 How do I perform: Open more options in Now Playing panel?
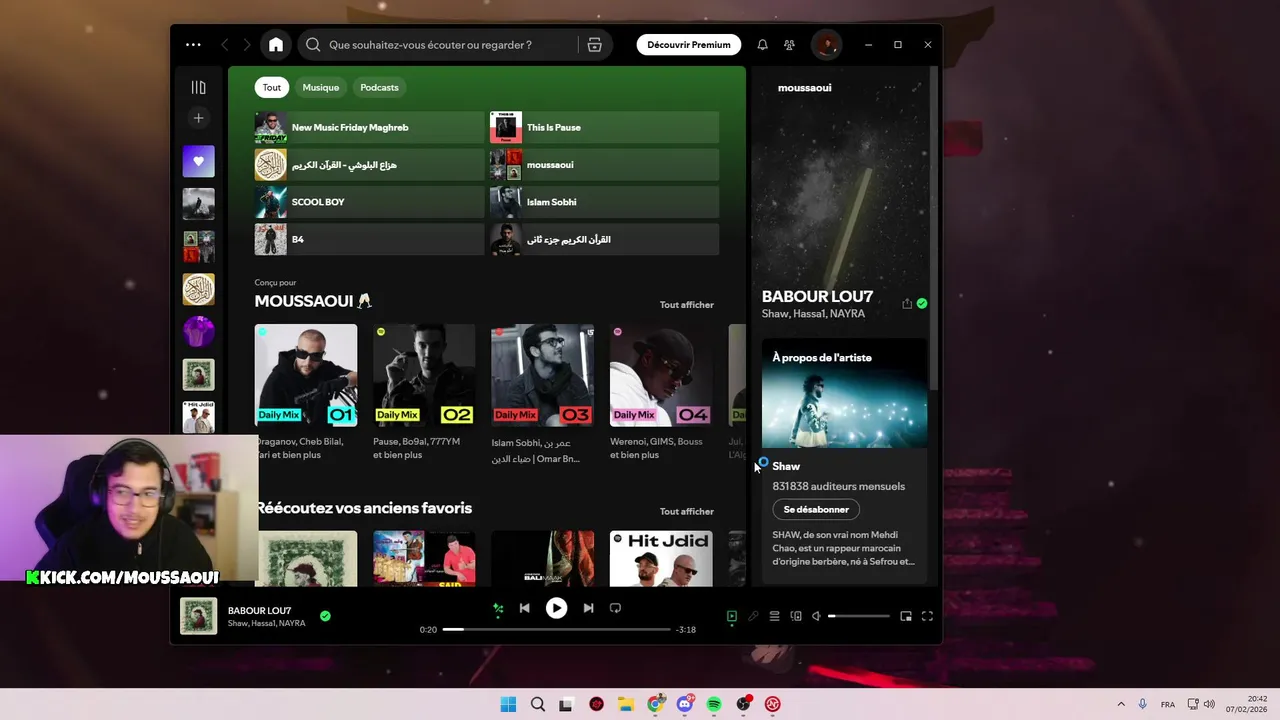click(889, 88)
